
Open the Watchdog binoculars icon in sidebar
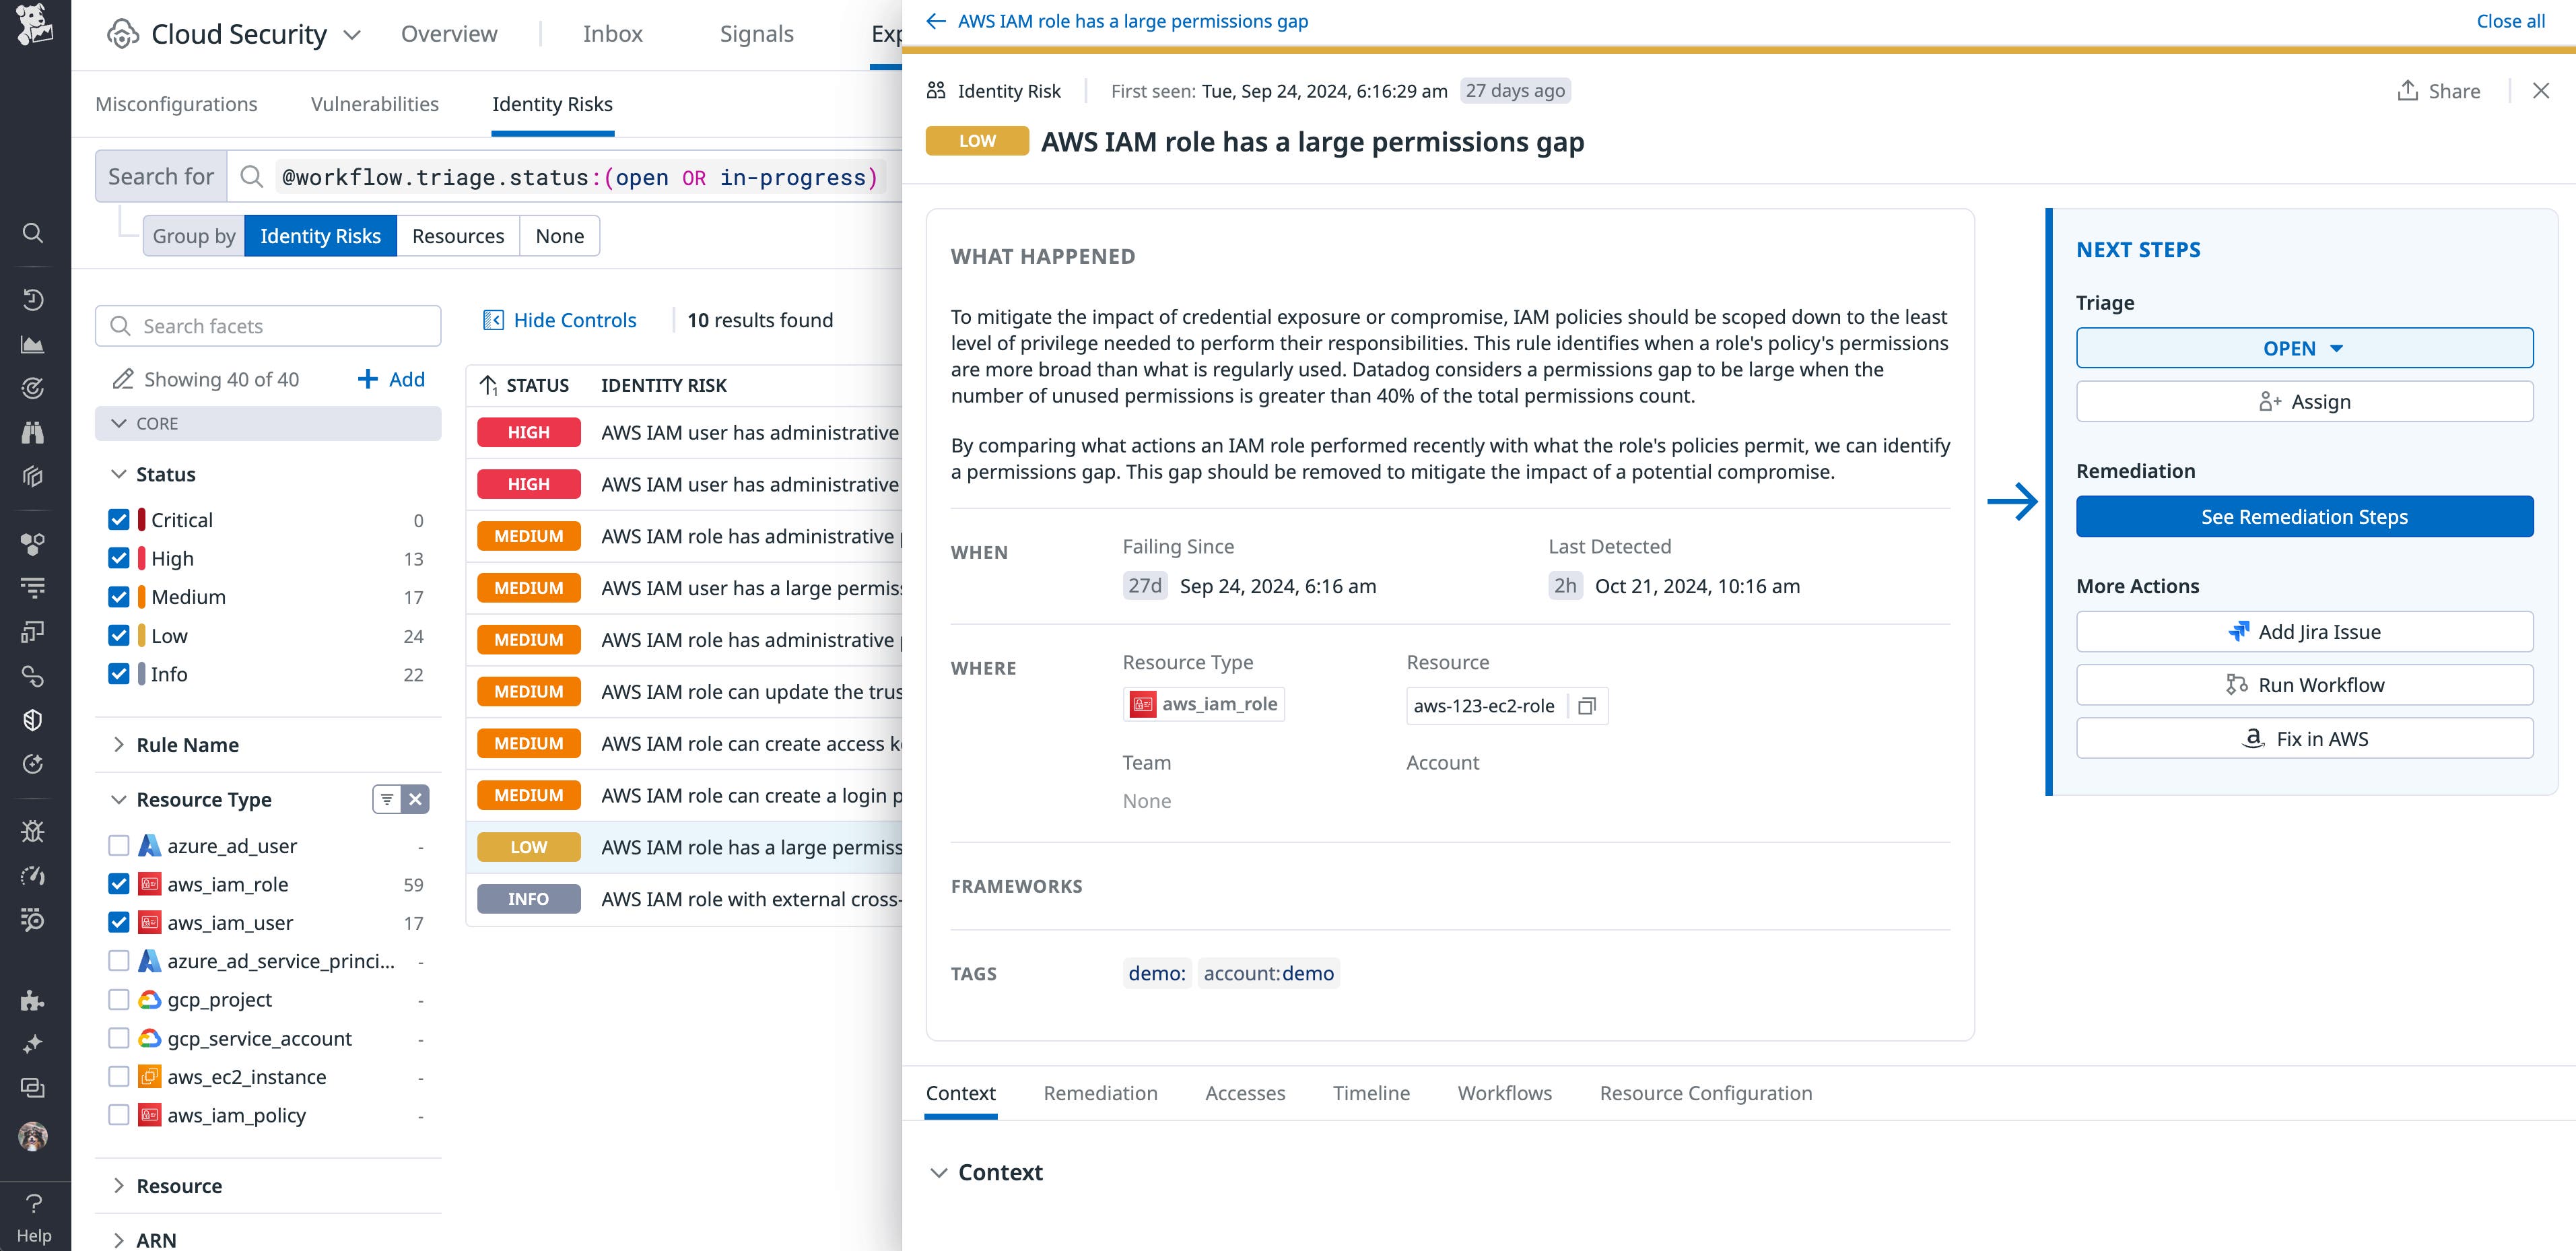point(34,432)
